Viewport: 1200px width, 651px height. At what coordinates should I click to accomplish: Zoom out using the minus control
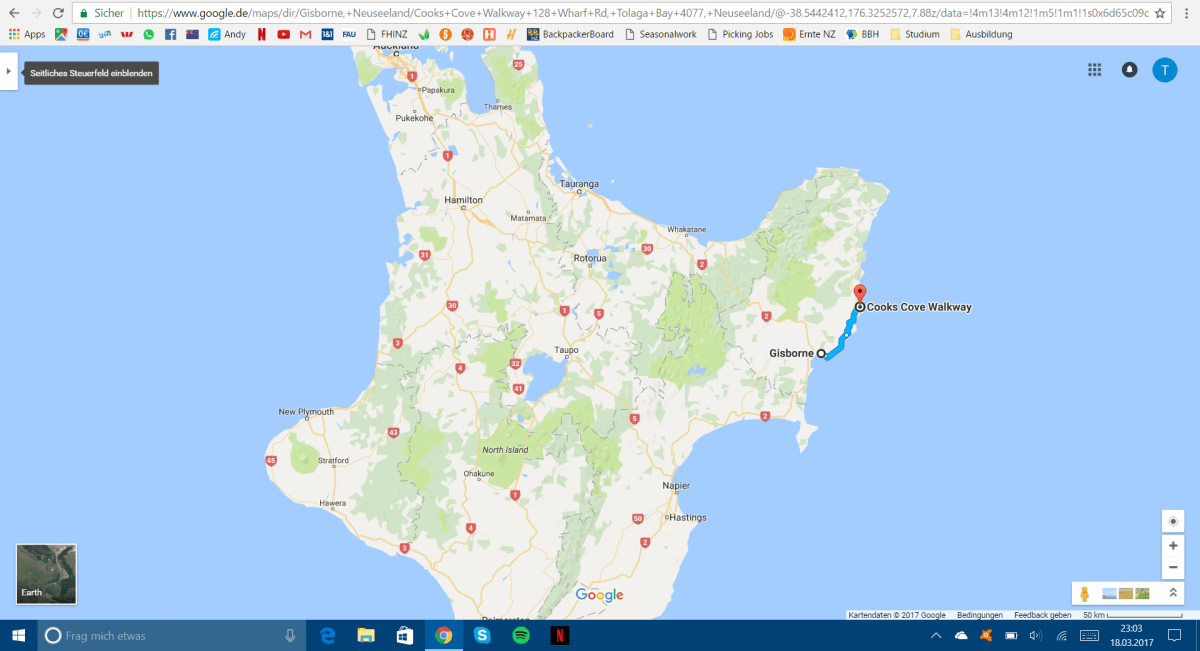pyautogui.click(x=1172, y=568)
